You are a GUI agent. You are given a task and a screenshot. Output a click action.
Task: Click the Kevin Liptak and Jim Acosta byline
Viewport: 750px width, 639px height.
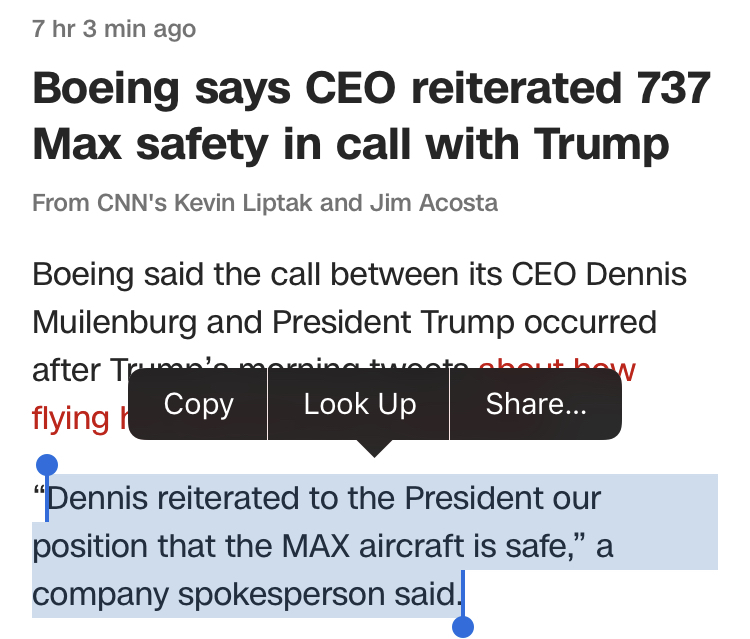335,203
